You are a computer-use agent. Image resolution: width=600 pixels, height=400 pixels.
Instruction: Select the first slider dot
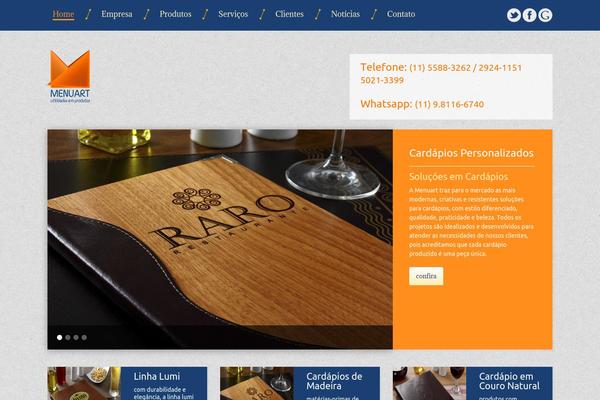[x=59, y=338]
